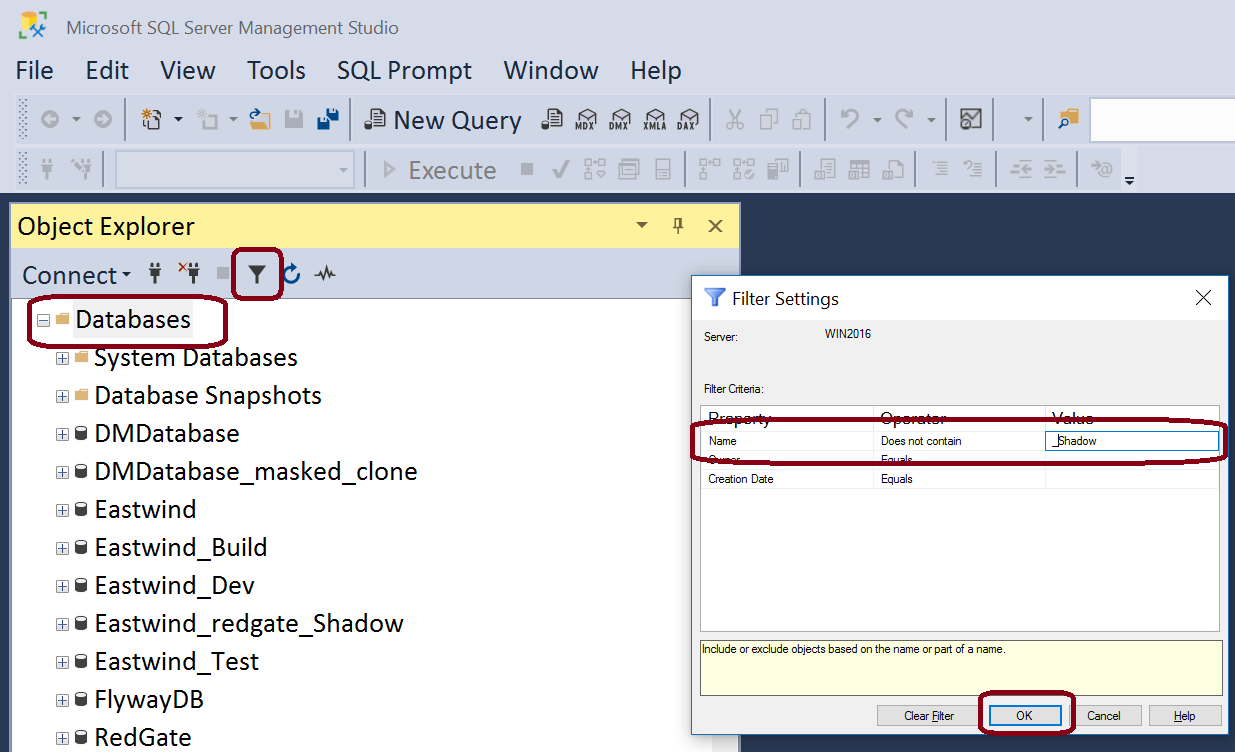
Task: Click the Redo arrow icon
Action: 904,119
